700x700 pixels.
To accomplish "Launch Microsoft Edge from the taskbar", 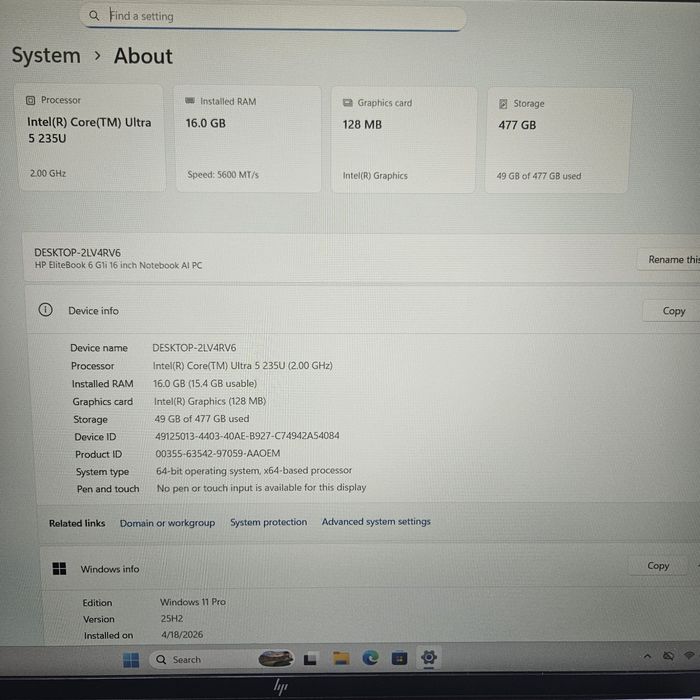I will click(370, 658).
